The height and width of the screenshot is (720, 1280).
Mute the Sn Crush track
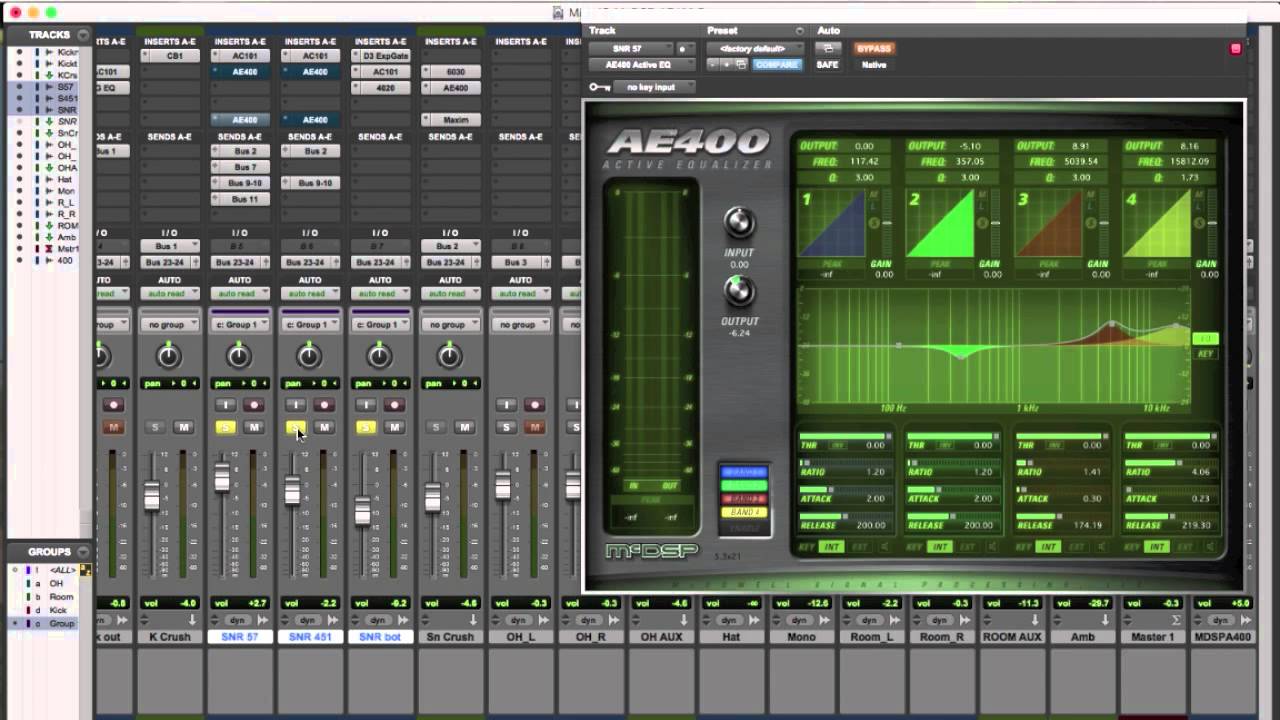pos(463,427)
